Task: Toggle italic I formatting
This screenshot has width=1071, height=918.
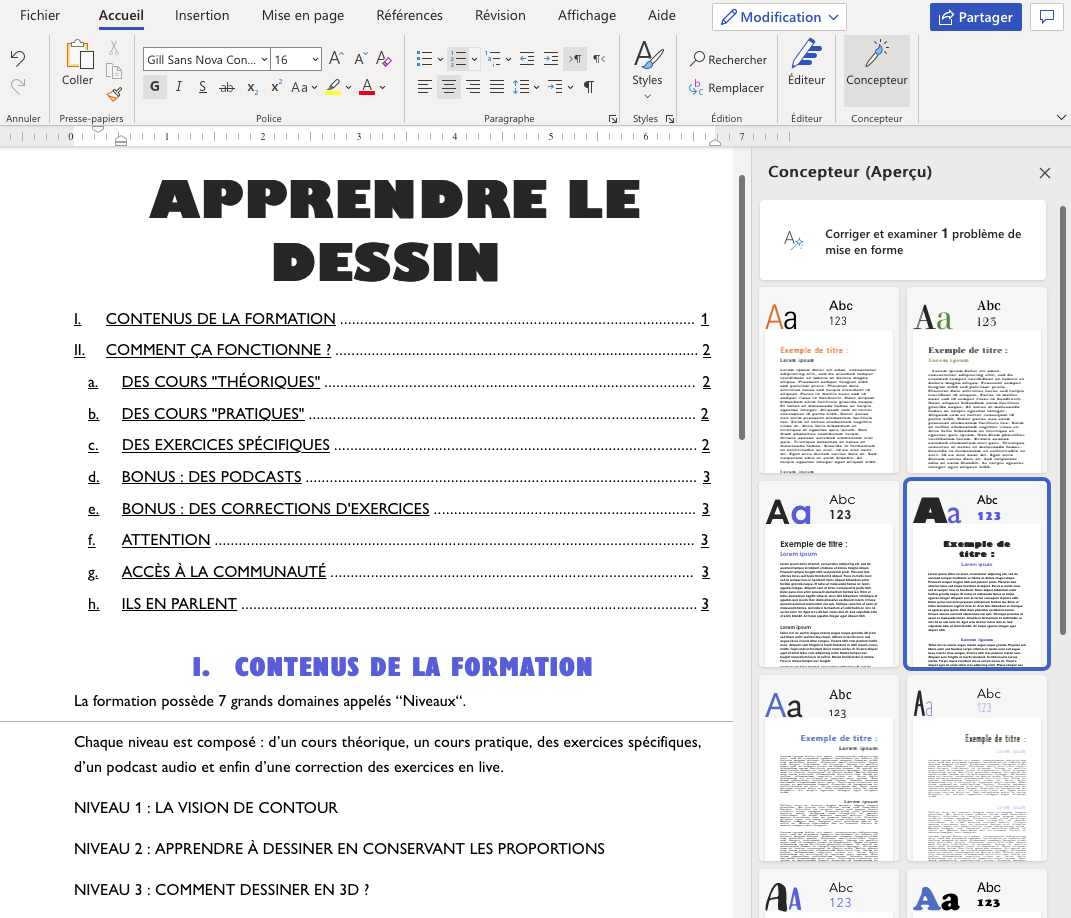Action: click(x=179, y=87)
